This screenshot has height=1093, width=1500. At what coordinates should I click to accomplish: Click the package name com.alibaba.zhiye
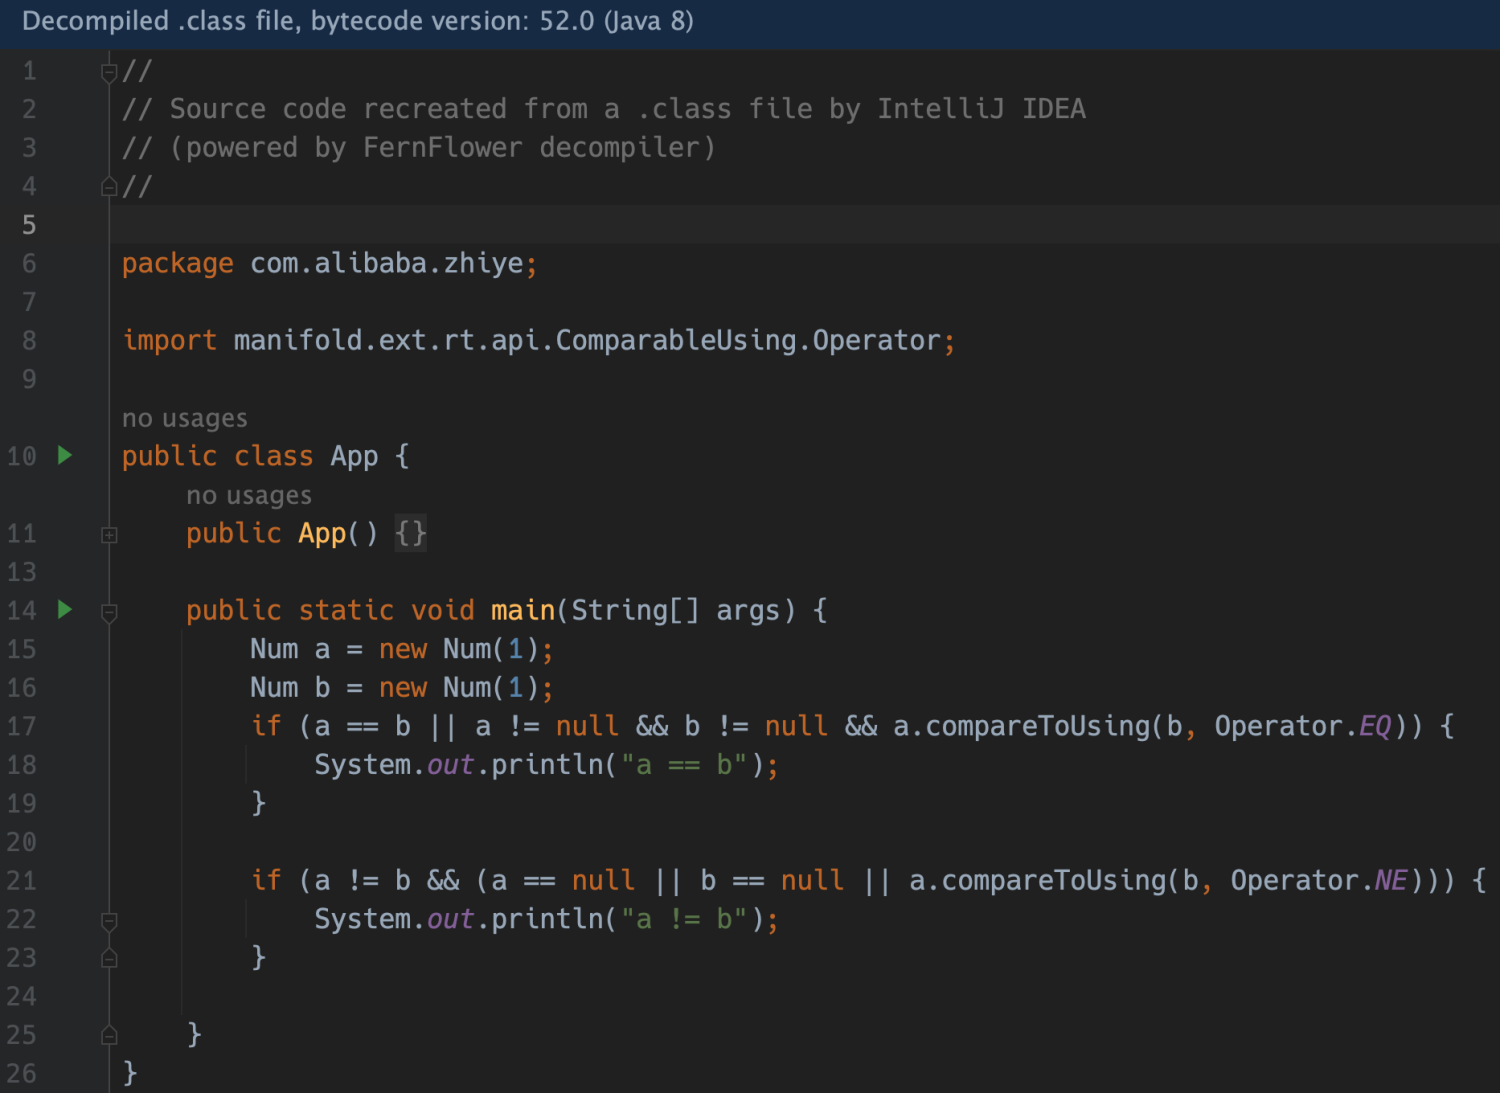coord(387,264)
